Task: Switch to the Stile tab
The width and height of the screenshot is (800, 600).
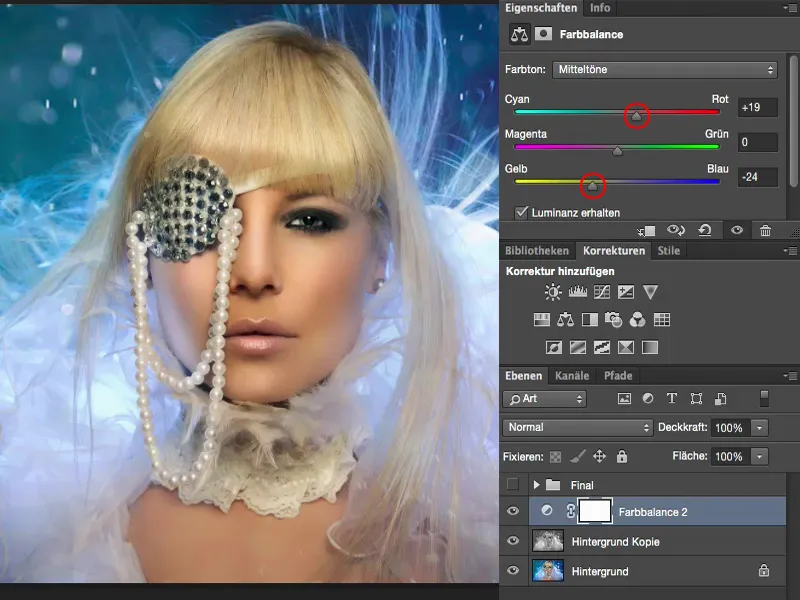Action: click(669, 251)
